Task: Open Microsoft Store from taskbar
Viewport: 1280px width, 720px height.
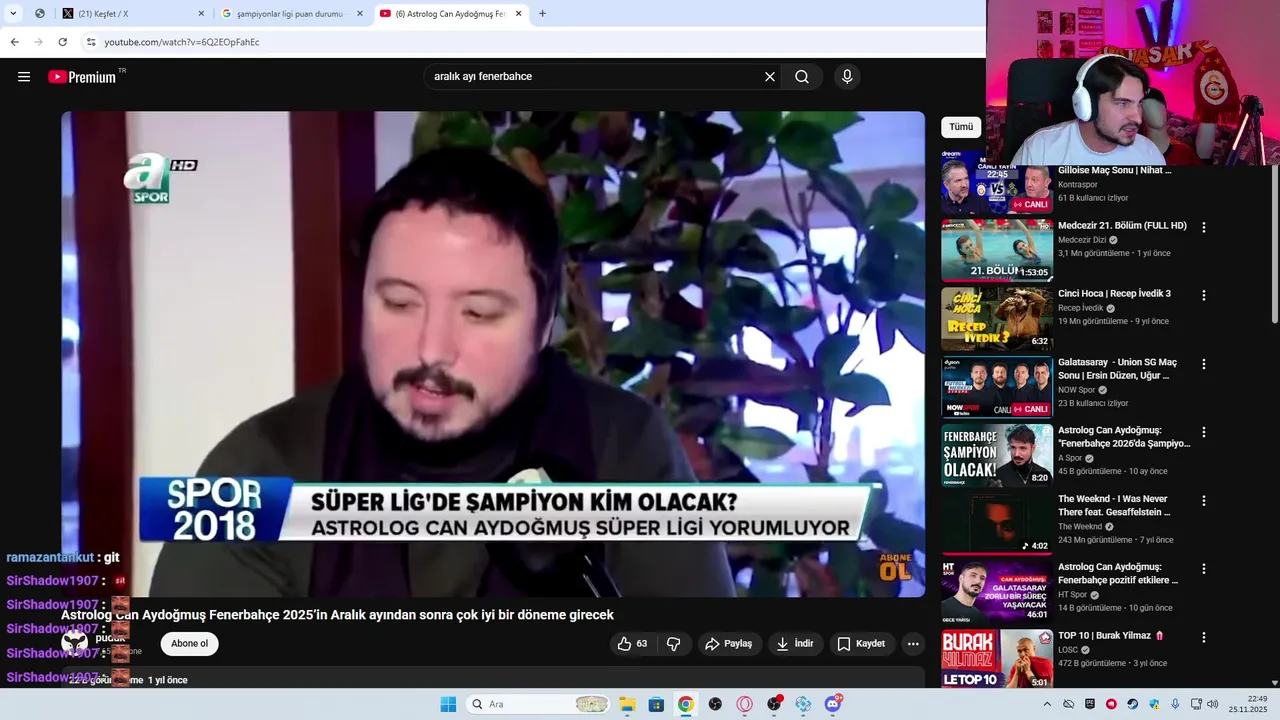Action: [x=656, y=704]
